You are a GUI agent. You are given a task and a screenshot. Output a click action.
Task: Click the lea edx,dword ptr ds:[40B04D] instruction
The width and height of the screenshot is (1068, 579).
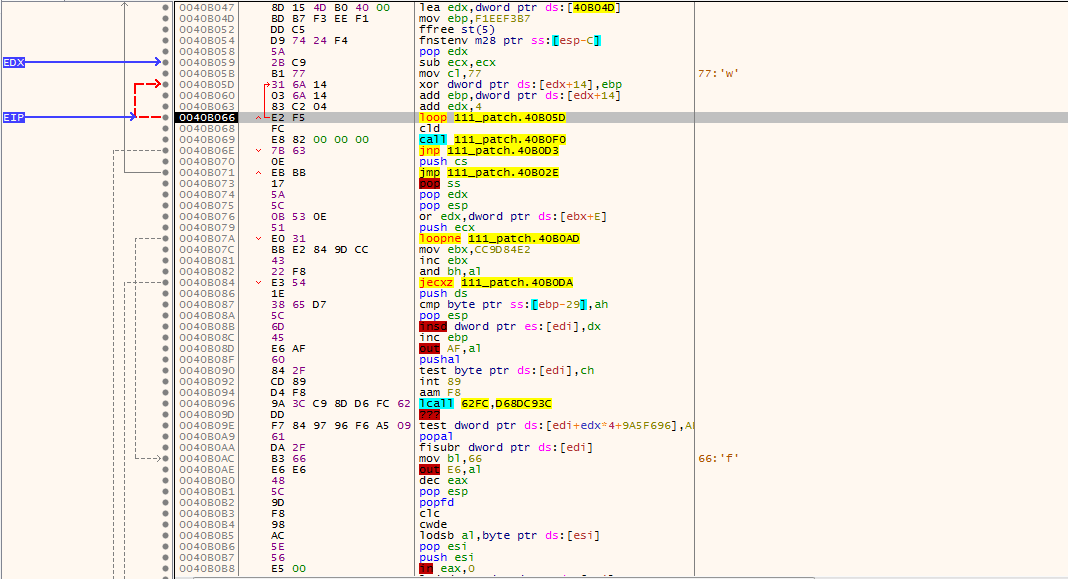pyautogui.click(x=520, y=7)
